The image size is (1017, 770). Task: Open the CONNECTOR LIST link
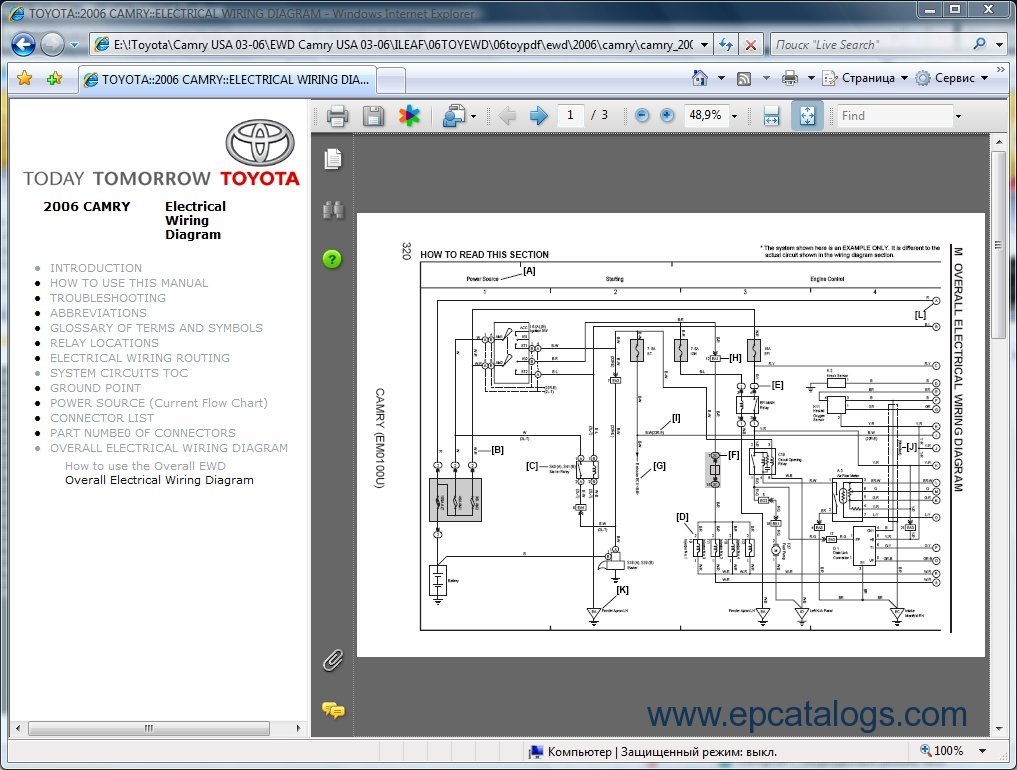[102, 418]
